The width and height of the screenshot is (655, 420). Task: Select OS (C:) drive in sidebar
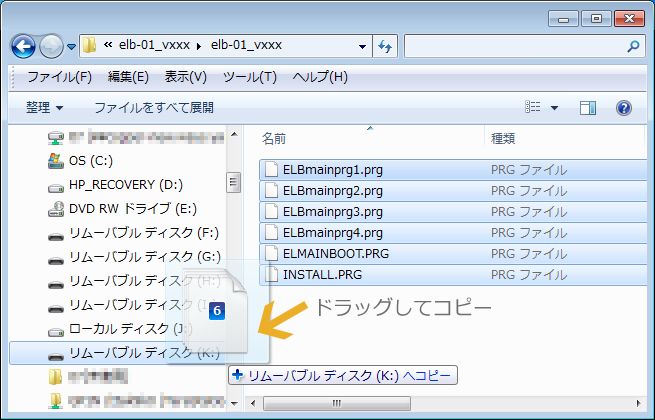pos(88,160)
